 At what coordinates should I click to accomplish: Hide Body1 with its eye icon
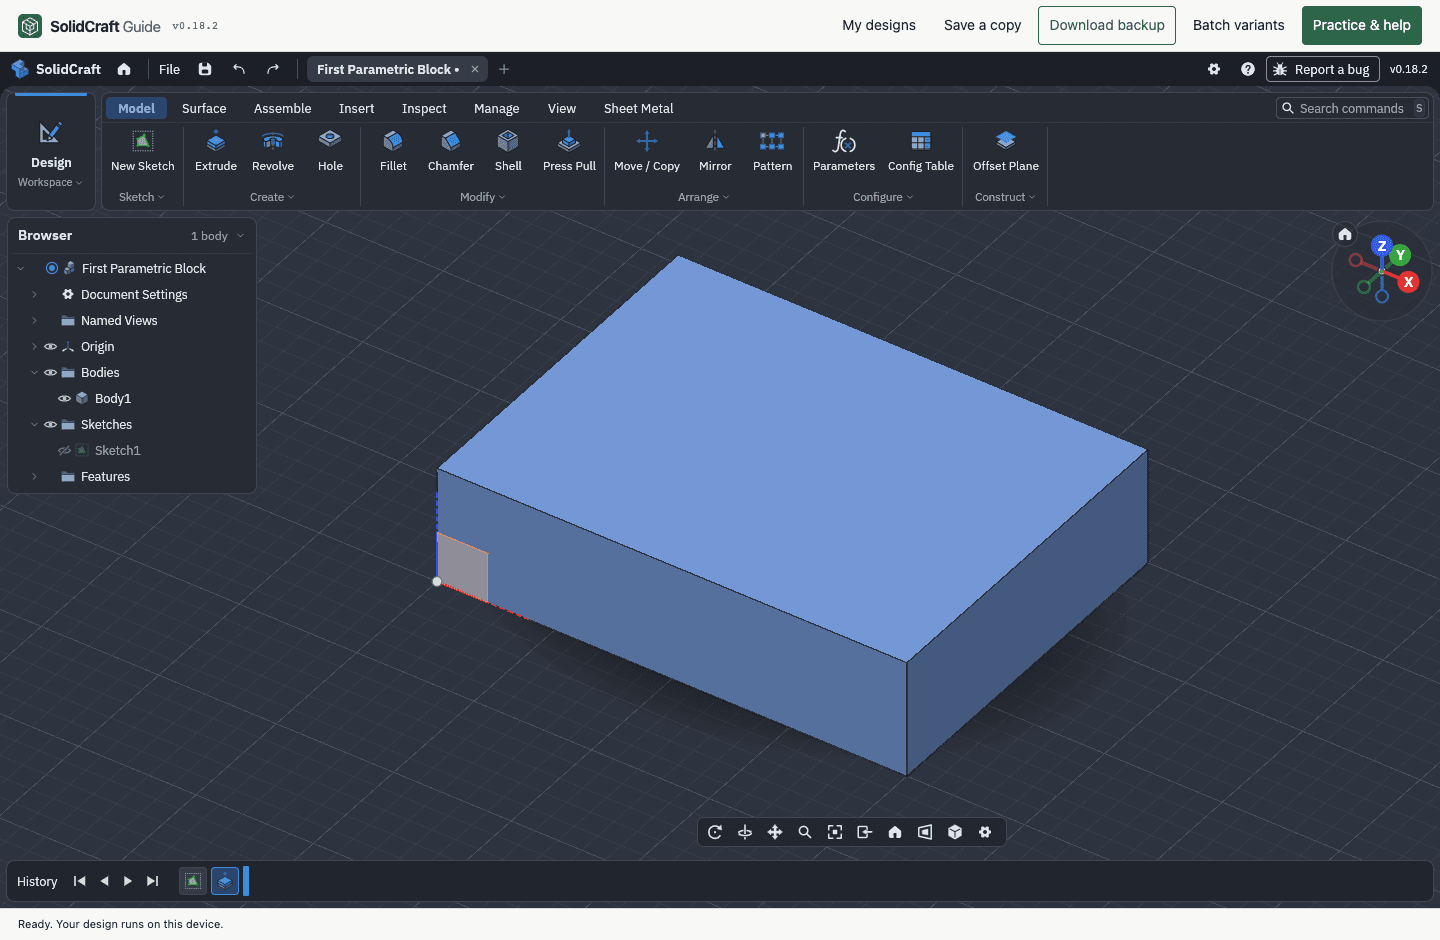point(64,398)
